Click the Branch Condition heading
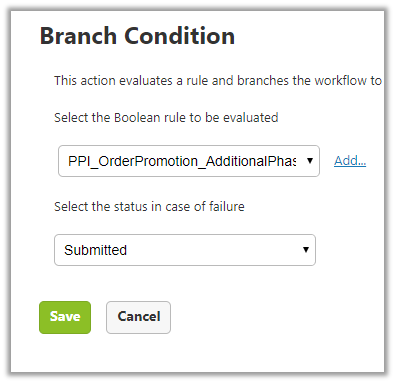 [x=137, y=36]
